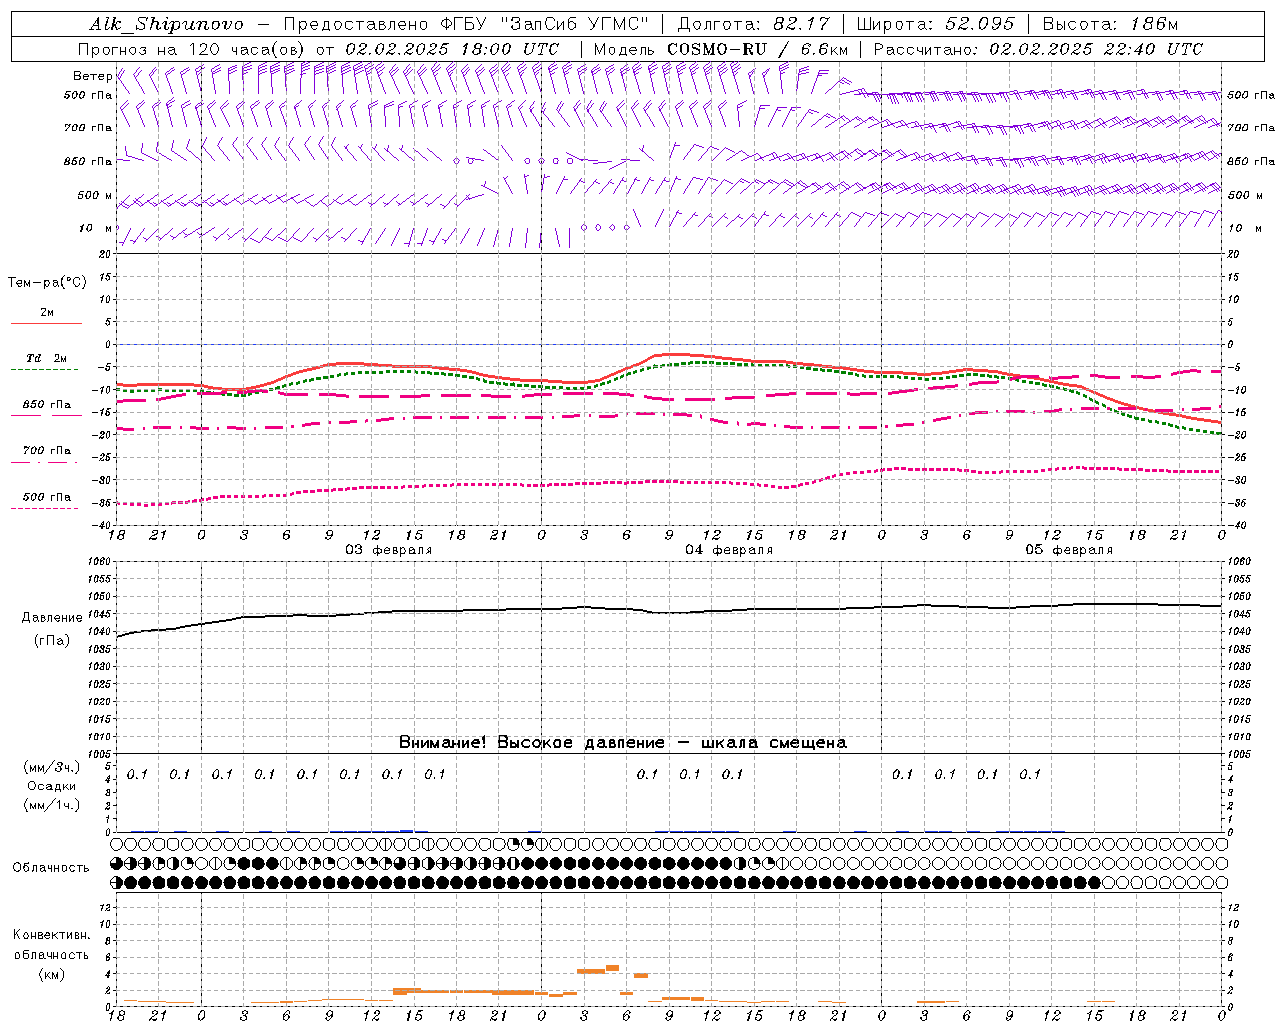Click the 'Модель COSMO-RU / 6.6км' text
This screenshot has height=1024, width=1280.
pyautogui.click(x=721, y=49)
